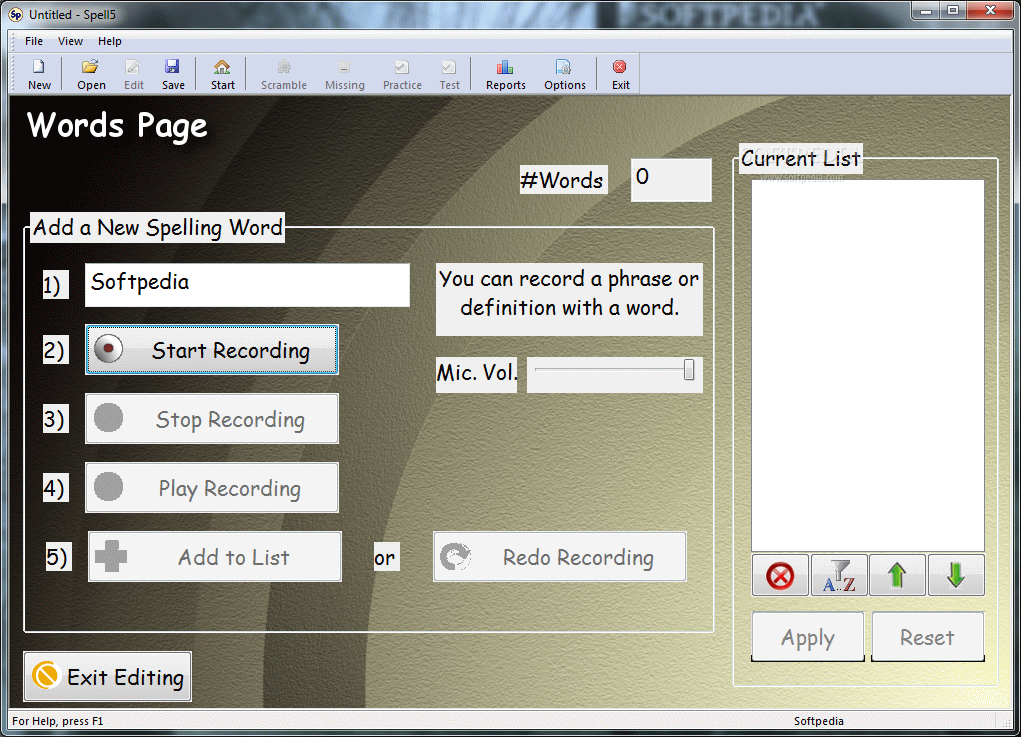Click the spelling word input field
Image resolution: width=1021 pixels, height=737 pixels.
[247, 285]
